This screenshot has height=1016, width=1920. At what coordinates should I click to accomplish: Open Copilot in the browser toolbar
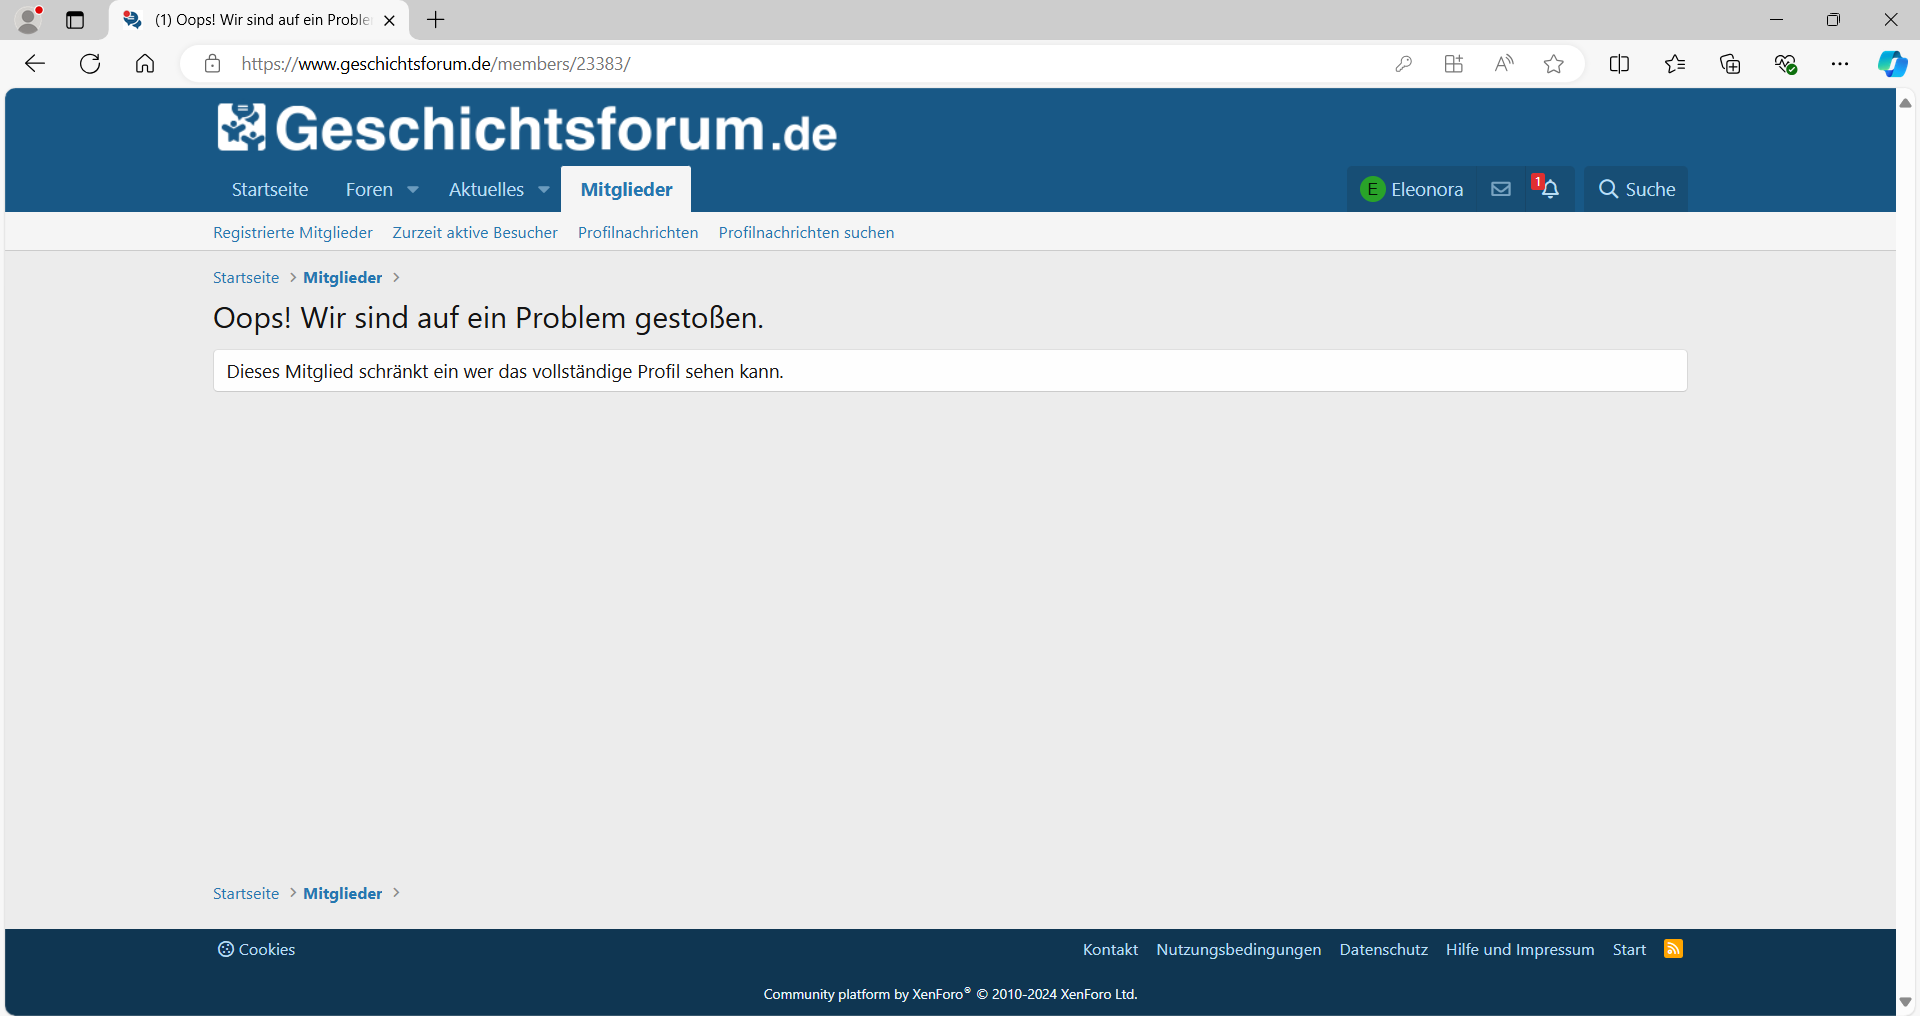pos(1892,63)
